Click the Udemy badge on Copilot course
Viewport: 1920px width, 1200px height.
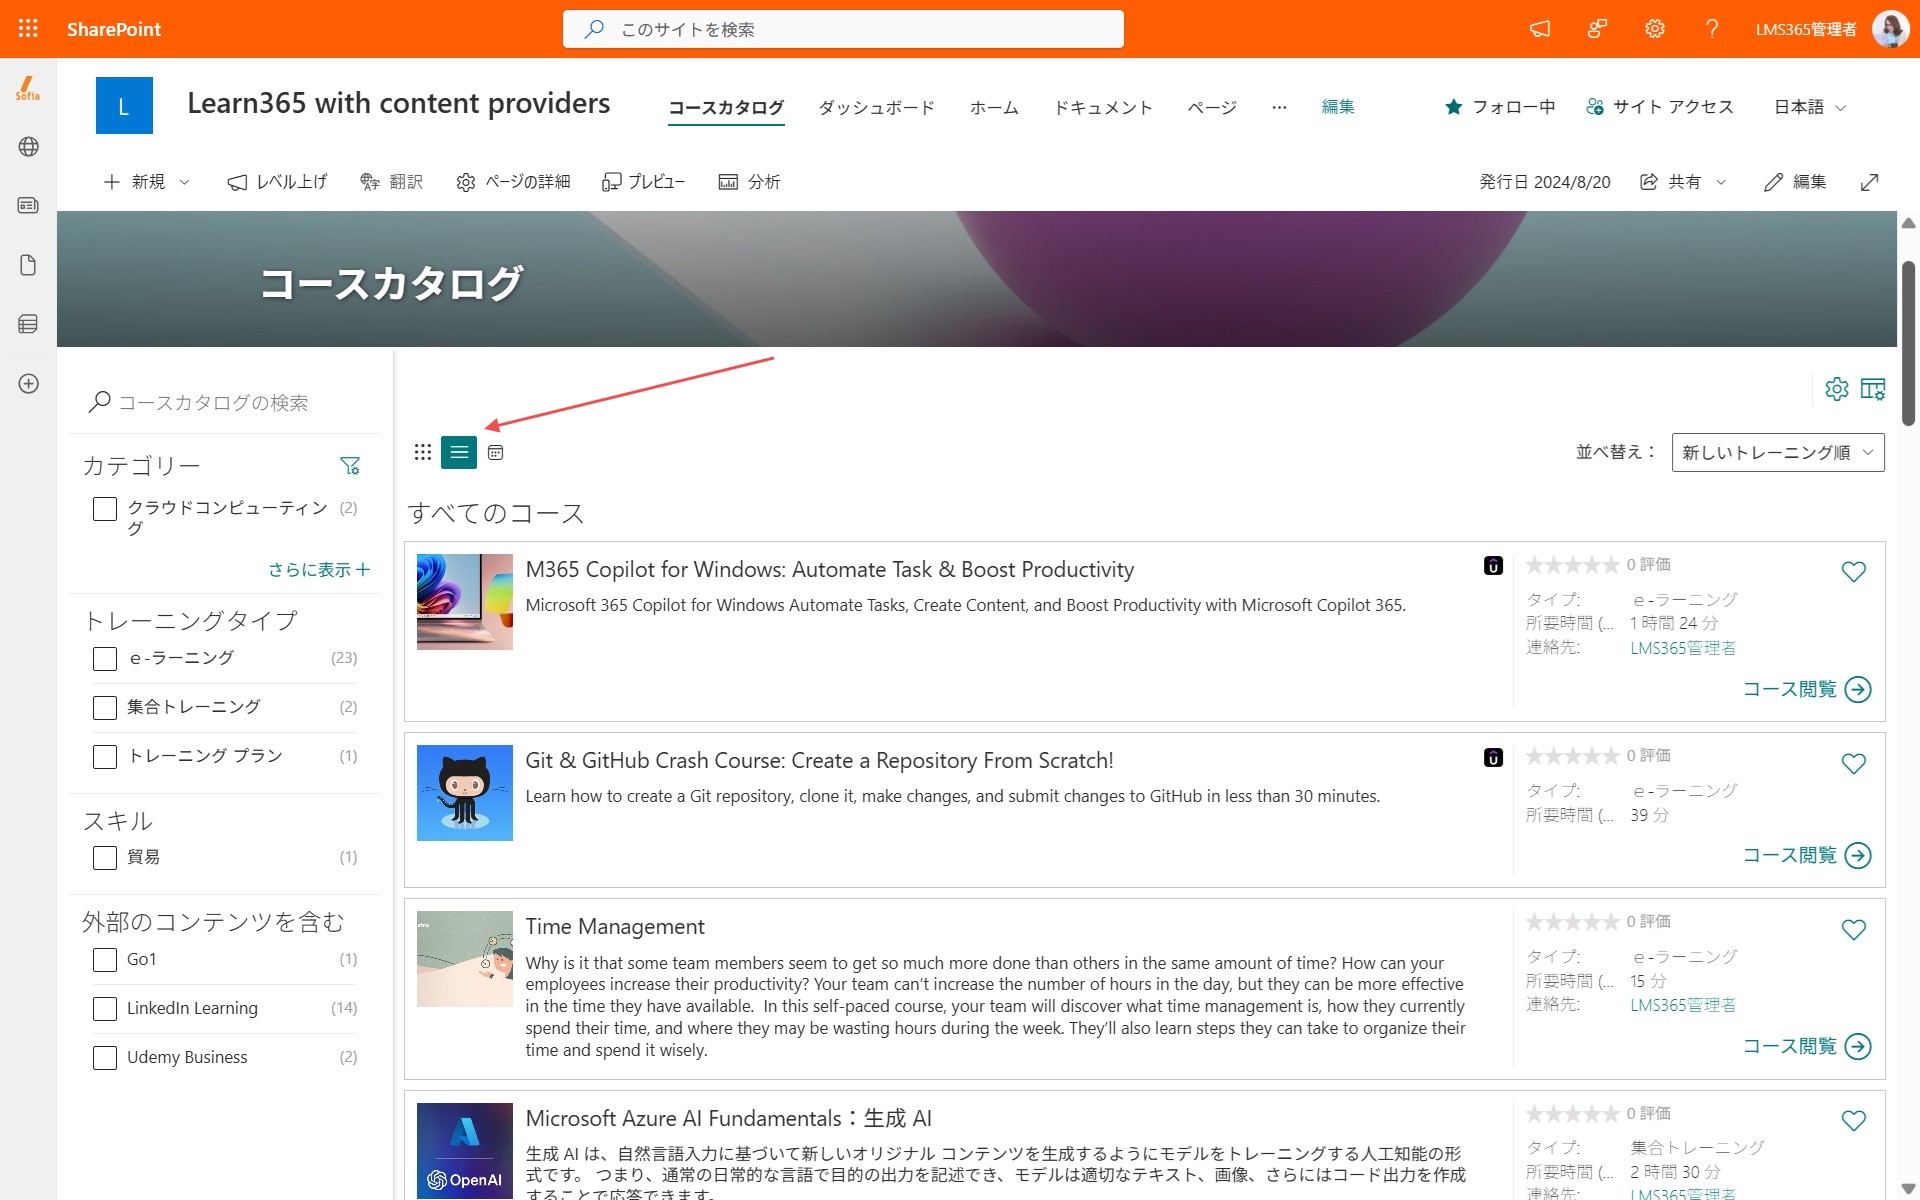pyautogui.click(x=1493, y=566)
